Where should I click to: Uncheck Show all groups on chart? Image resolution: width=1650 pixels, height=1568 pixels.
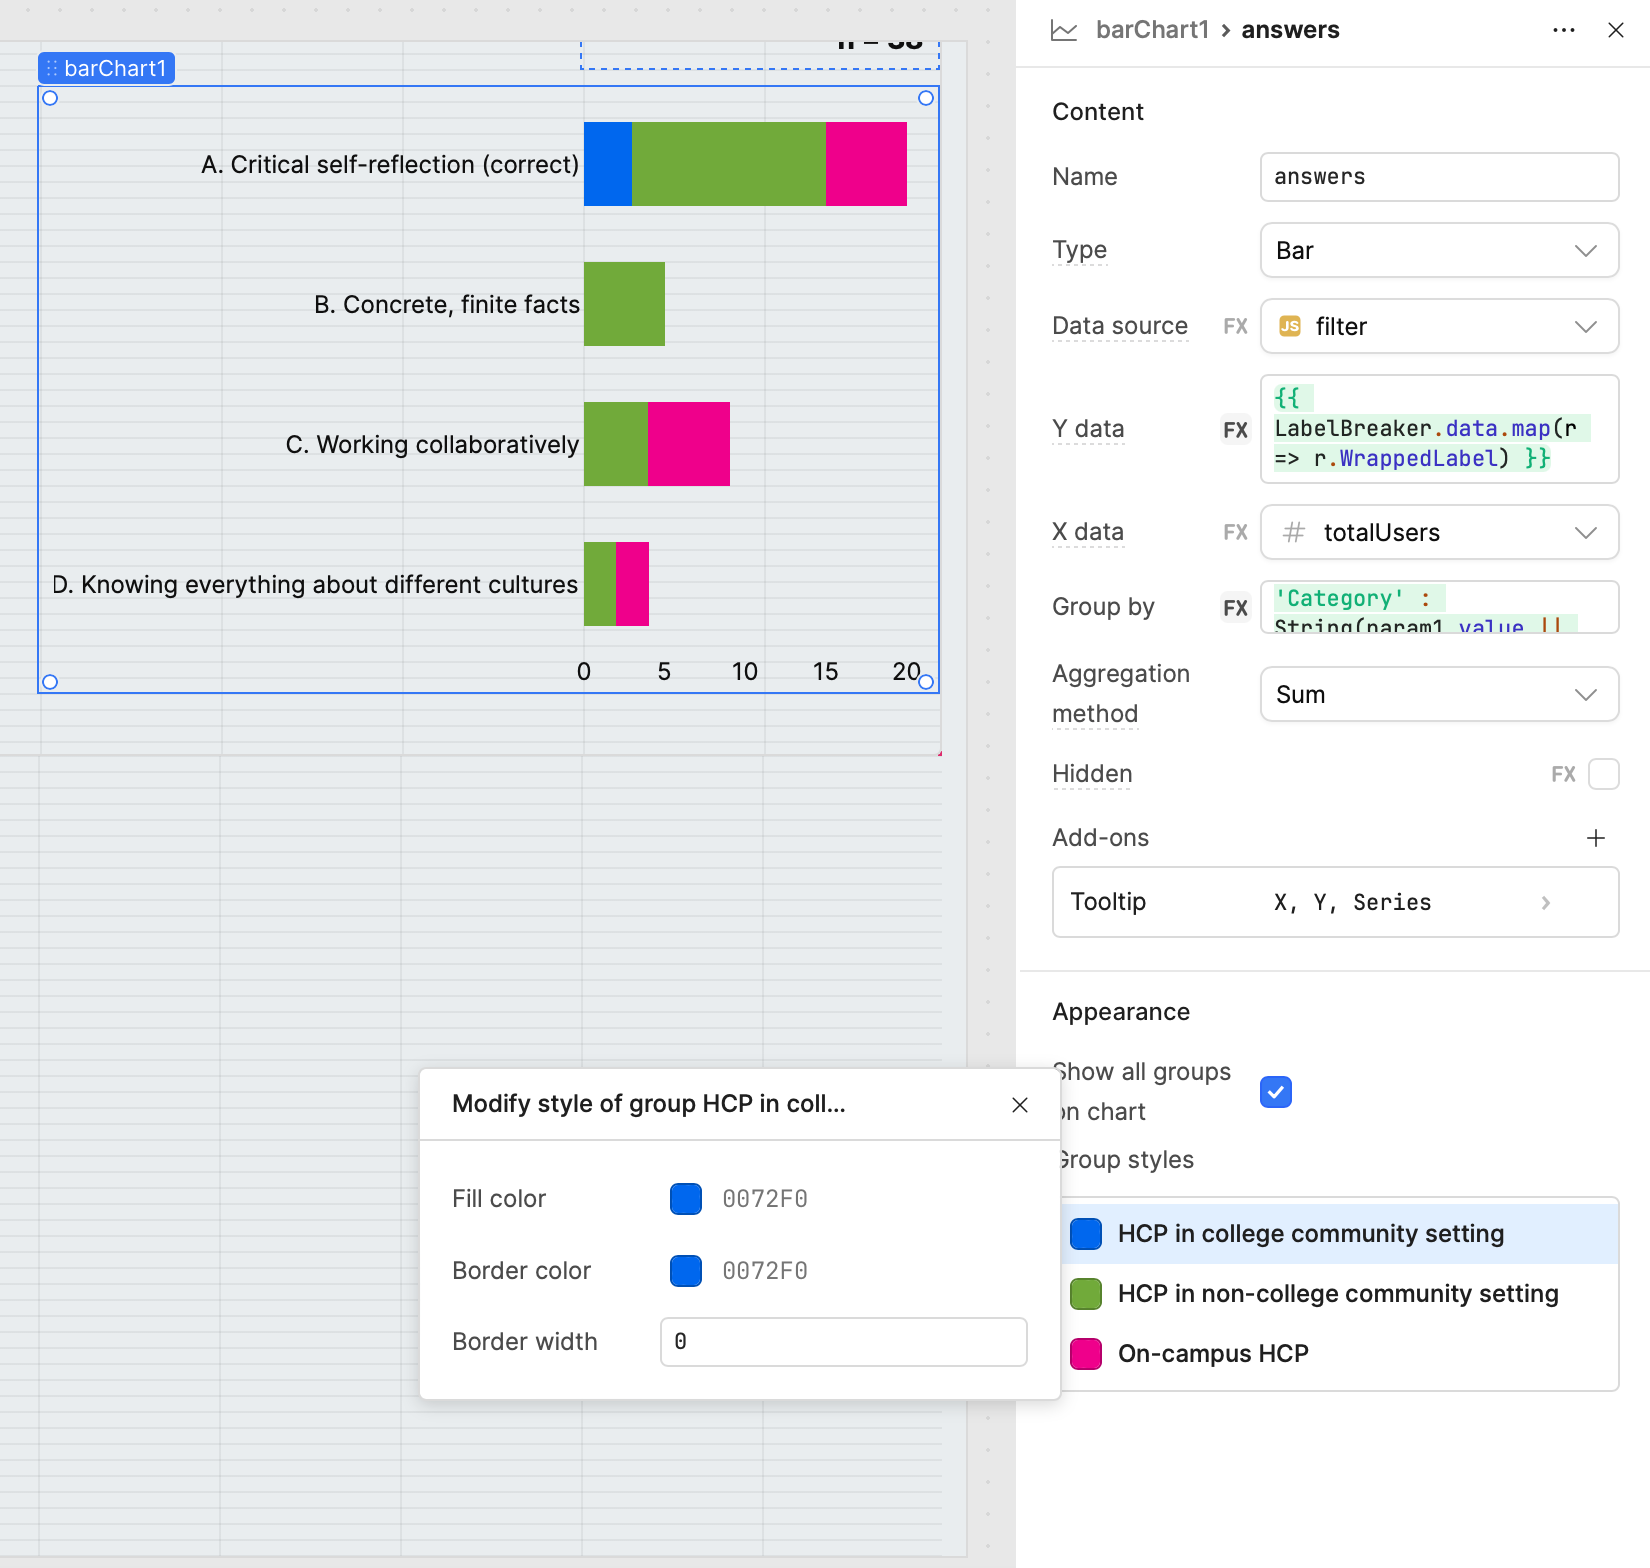pyautogui.click(x=1276, y=1092)
